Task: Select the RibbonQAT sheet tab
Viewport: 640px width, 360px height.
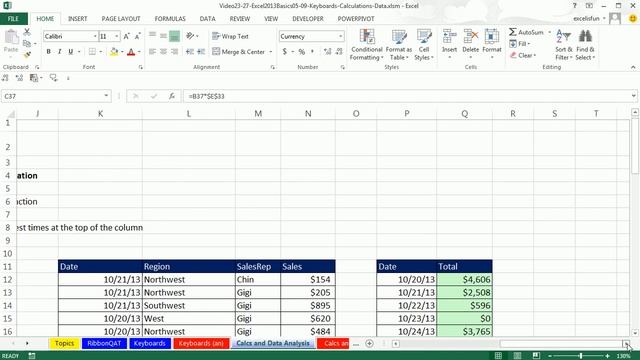Action: tap(104, 343)
